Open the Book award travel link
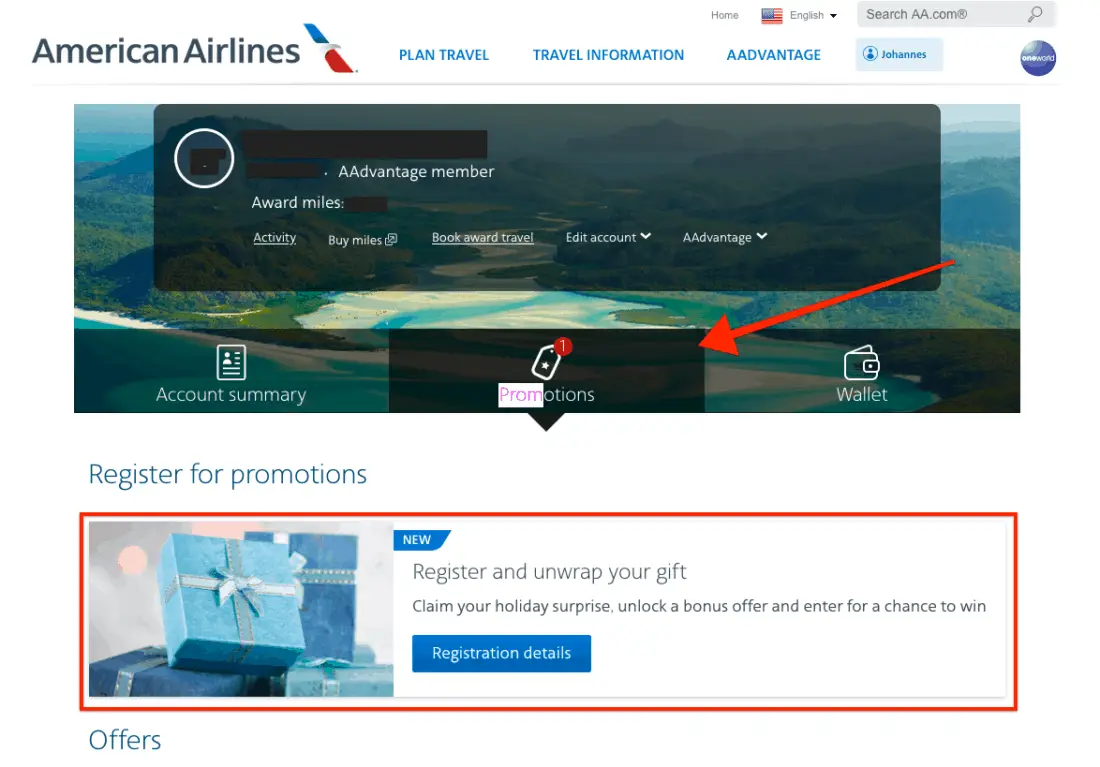Image resolution: width=1100 pixels, height=767 pixels. coord(483,237)
